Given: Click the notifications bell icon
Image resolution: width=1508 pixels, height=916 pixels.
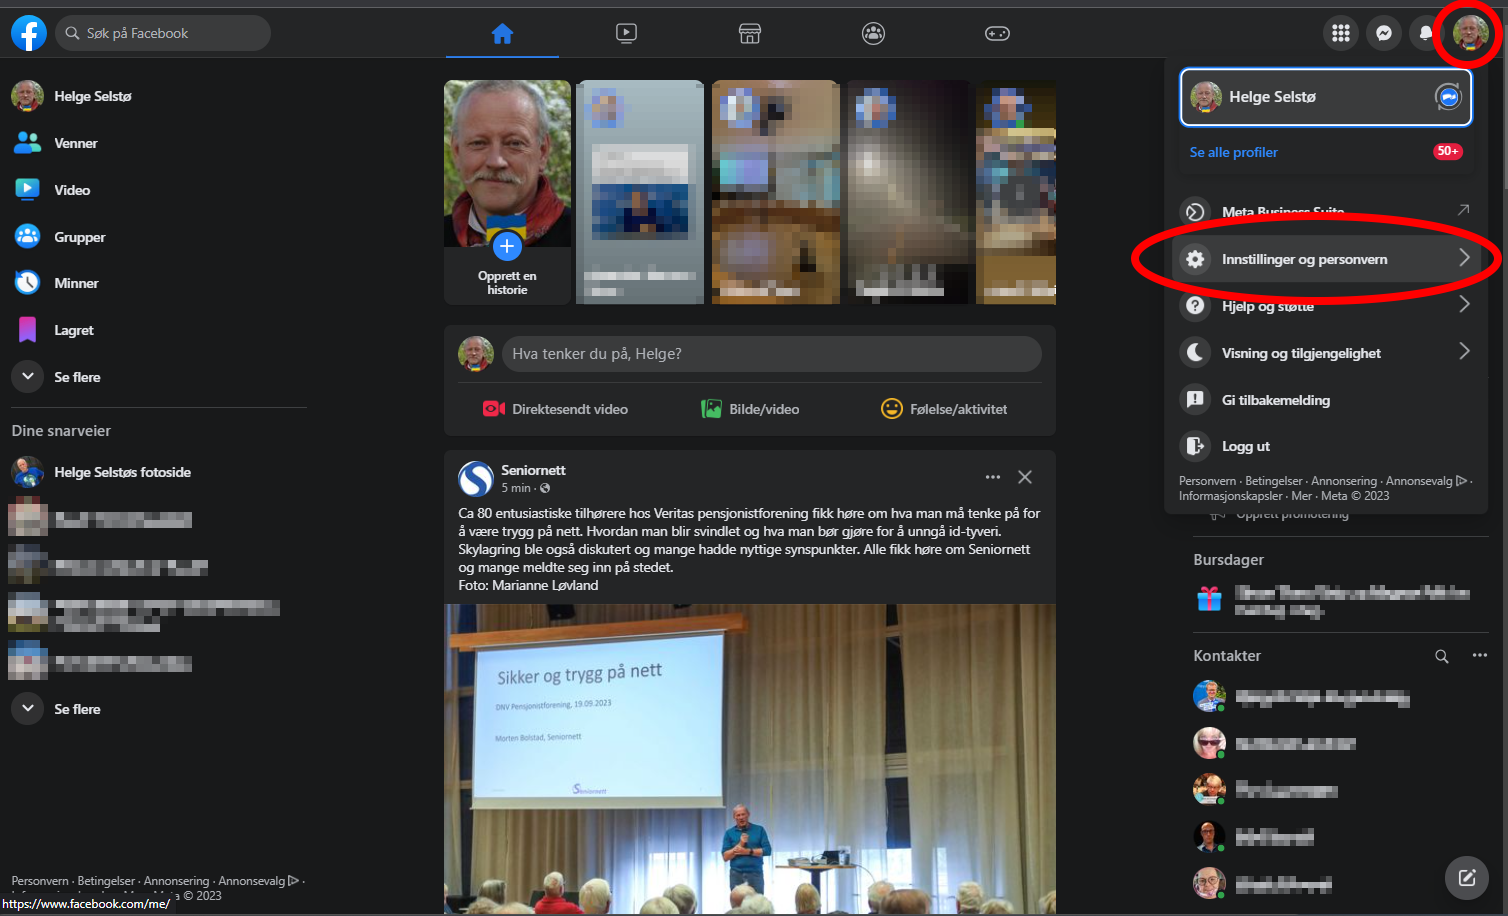Looking at the screenshot, I should pos(1425,33).
